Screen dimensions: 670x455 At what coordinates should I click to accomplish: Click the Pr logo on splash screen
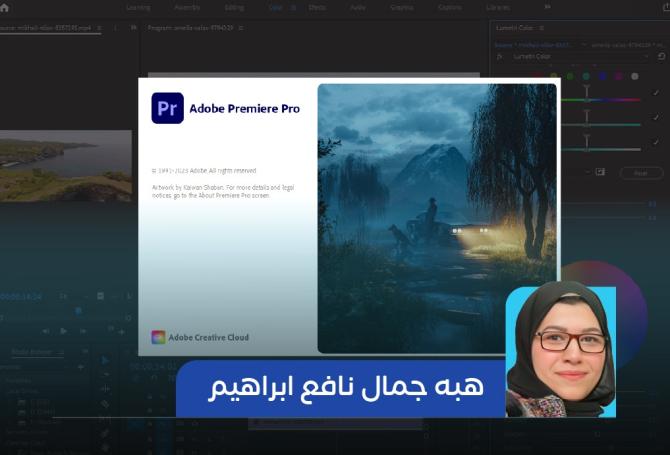click(x=168, y=108)
